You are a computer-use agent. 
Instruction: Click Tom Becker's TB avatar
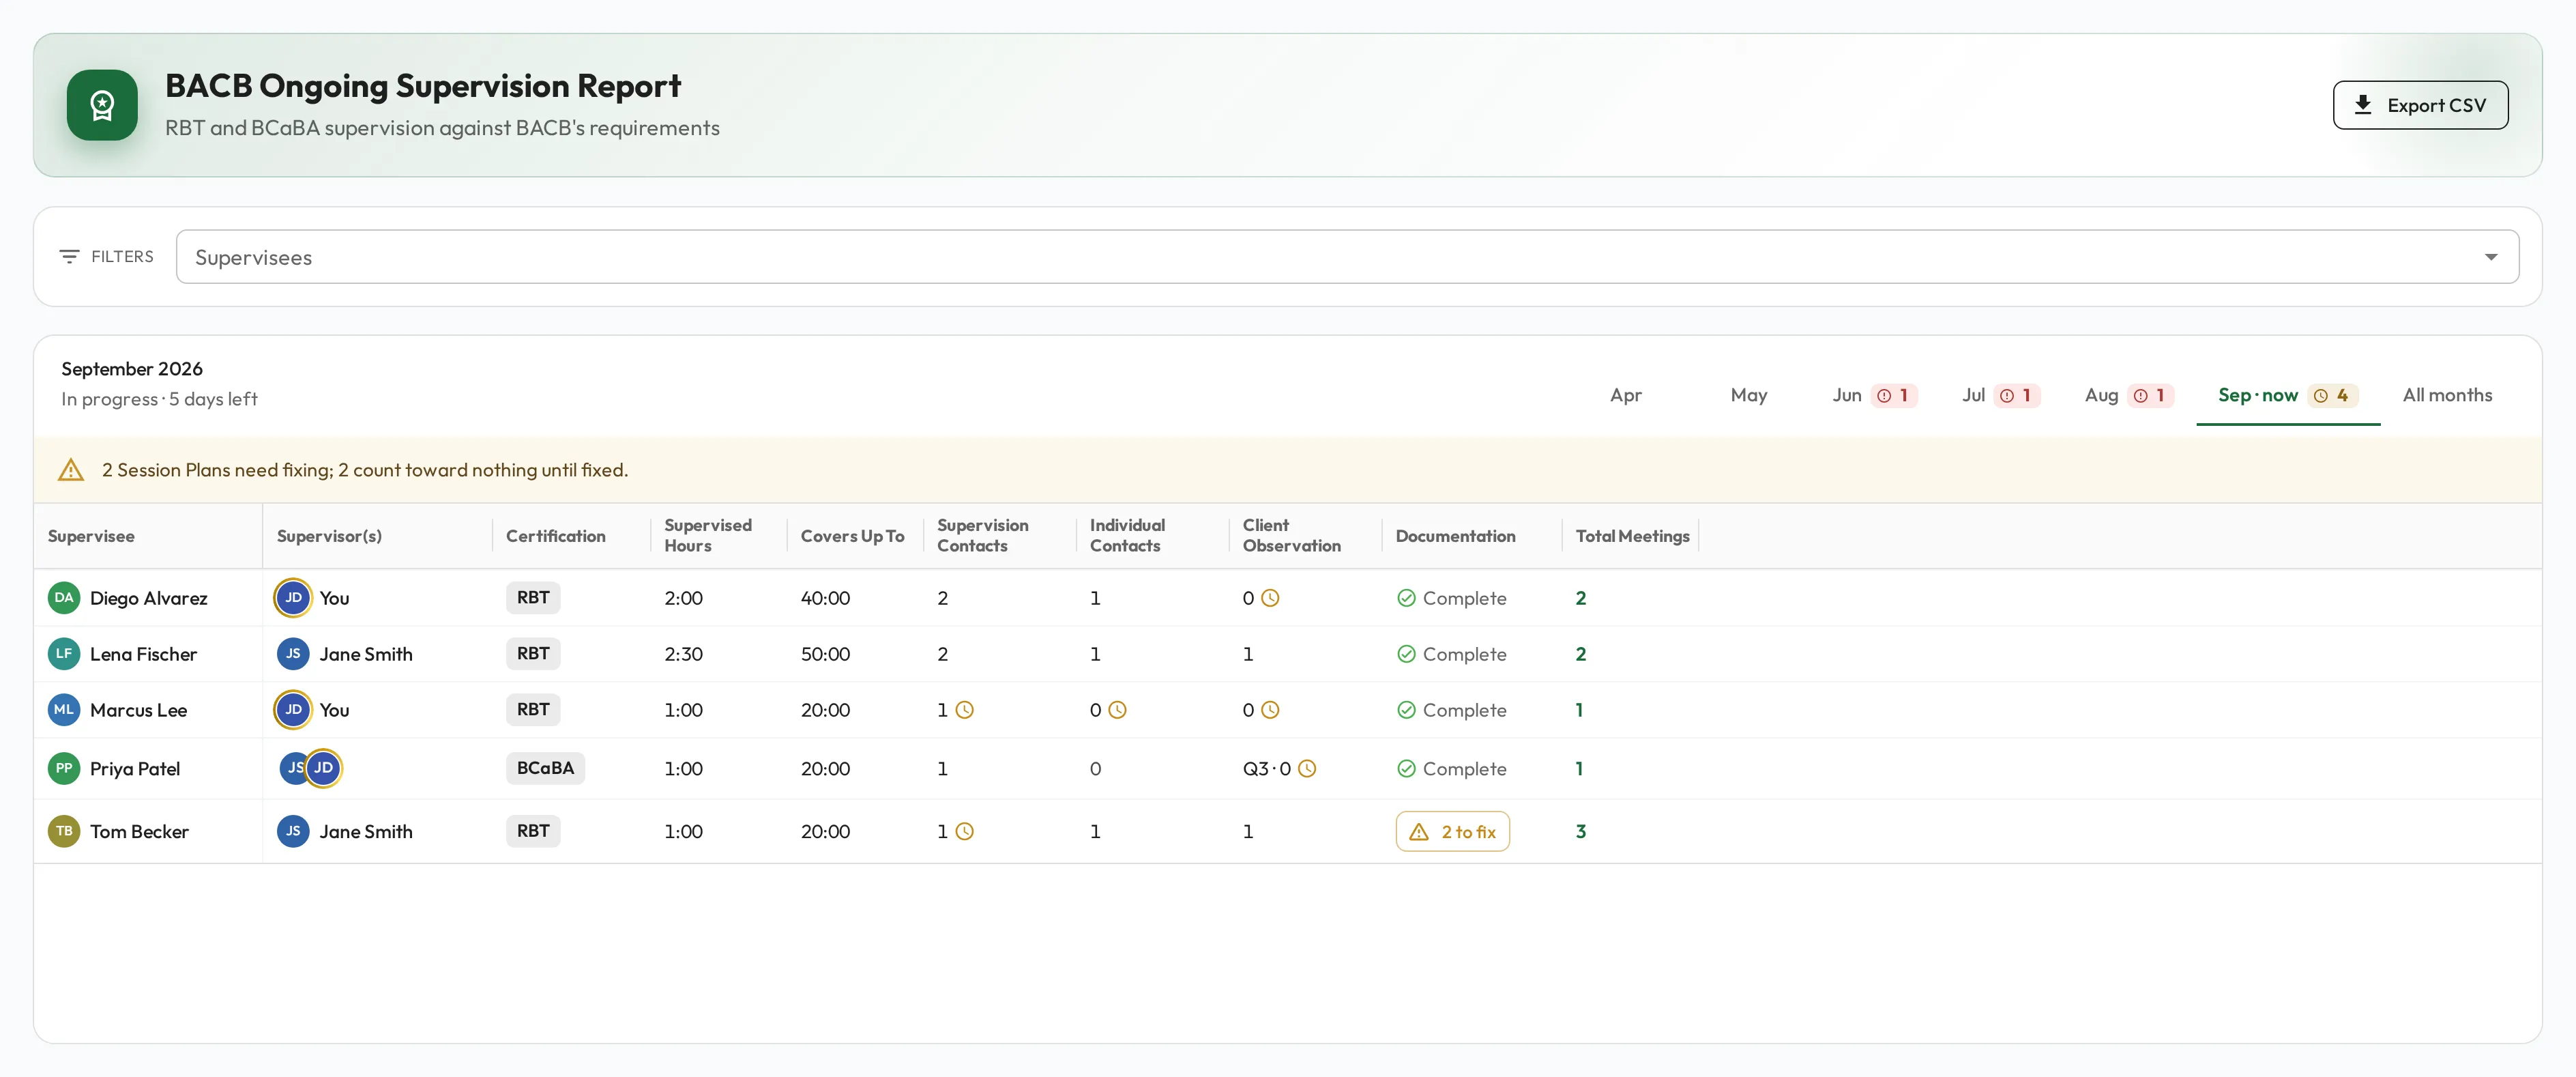click(64, 831)
